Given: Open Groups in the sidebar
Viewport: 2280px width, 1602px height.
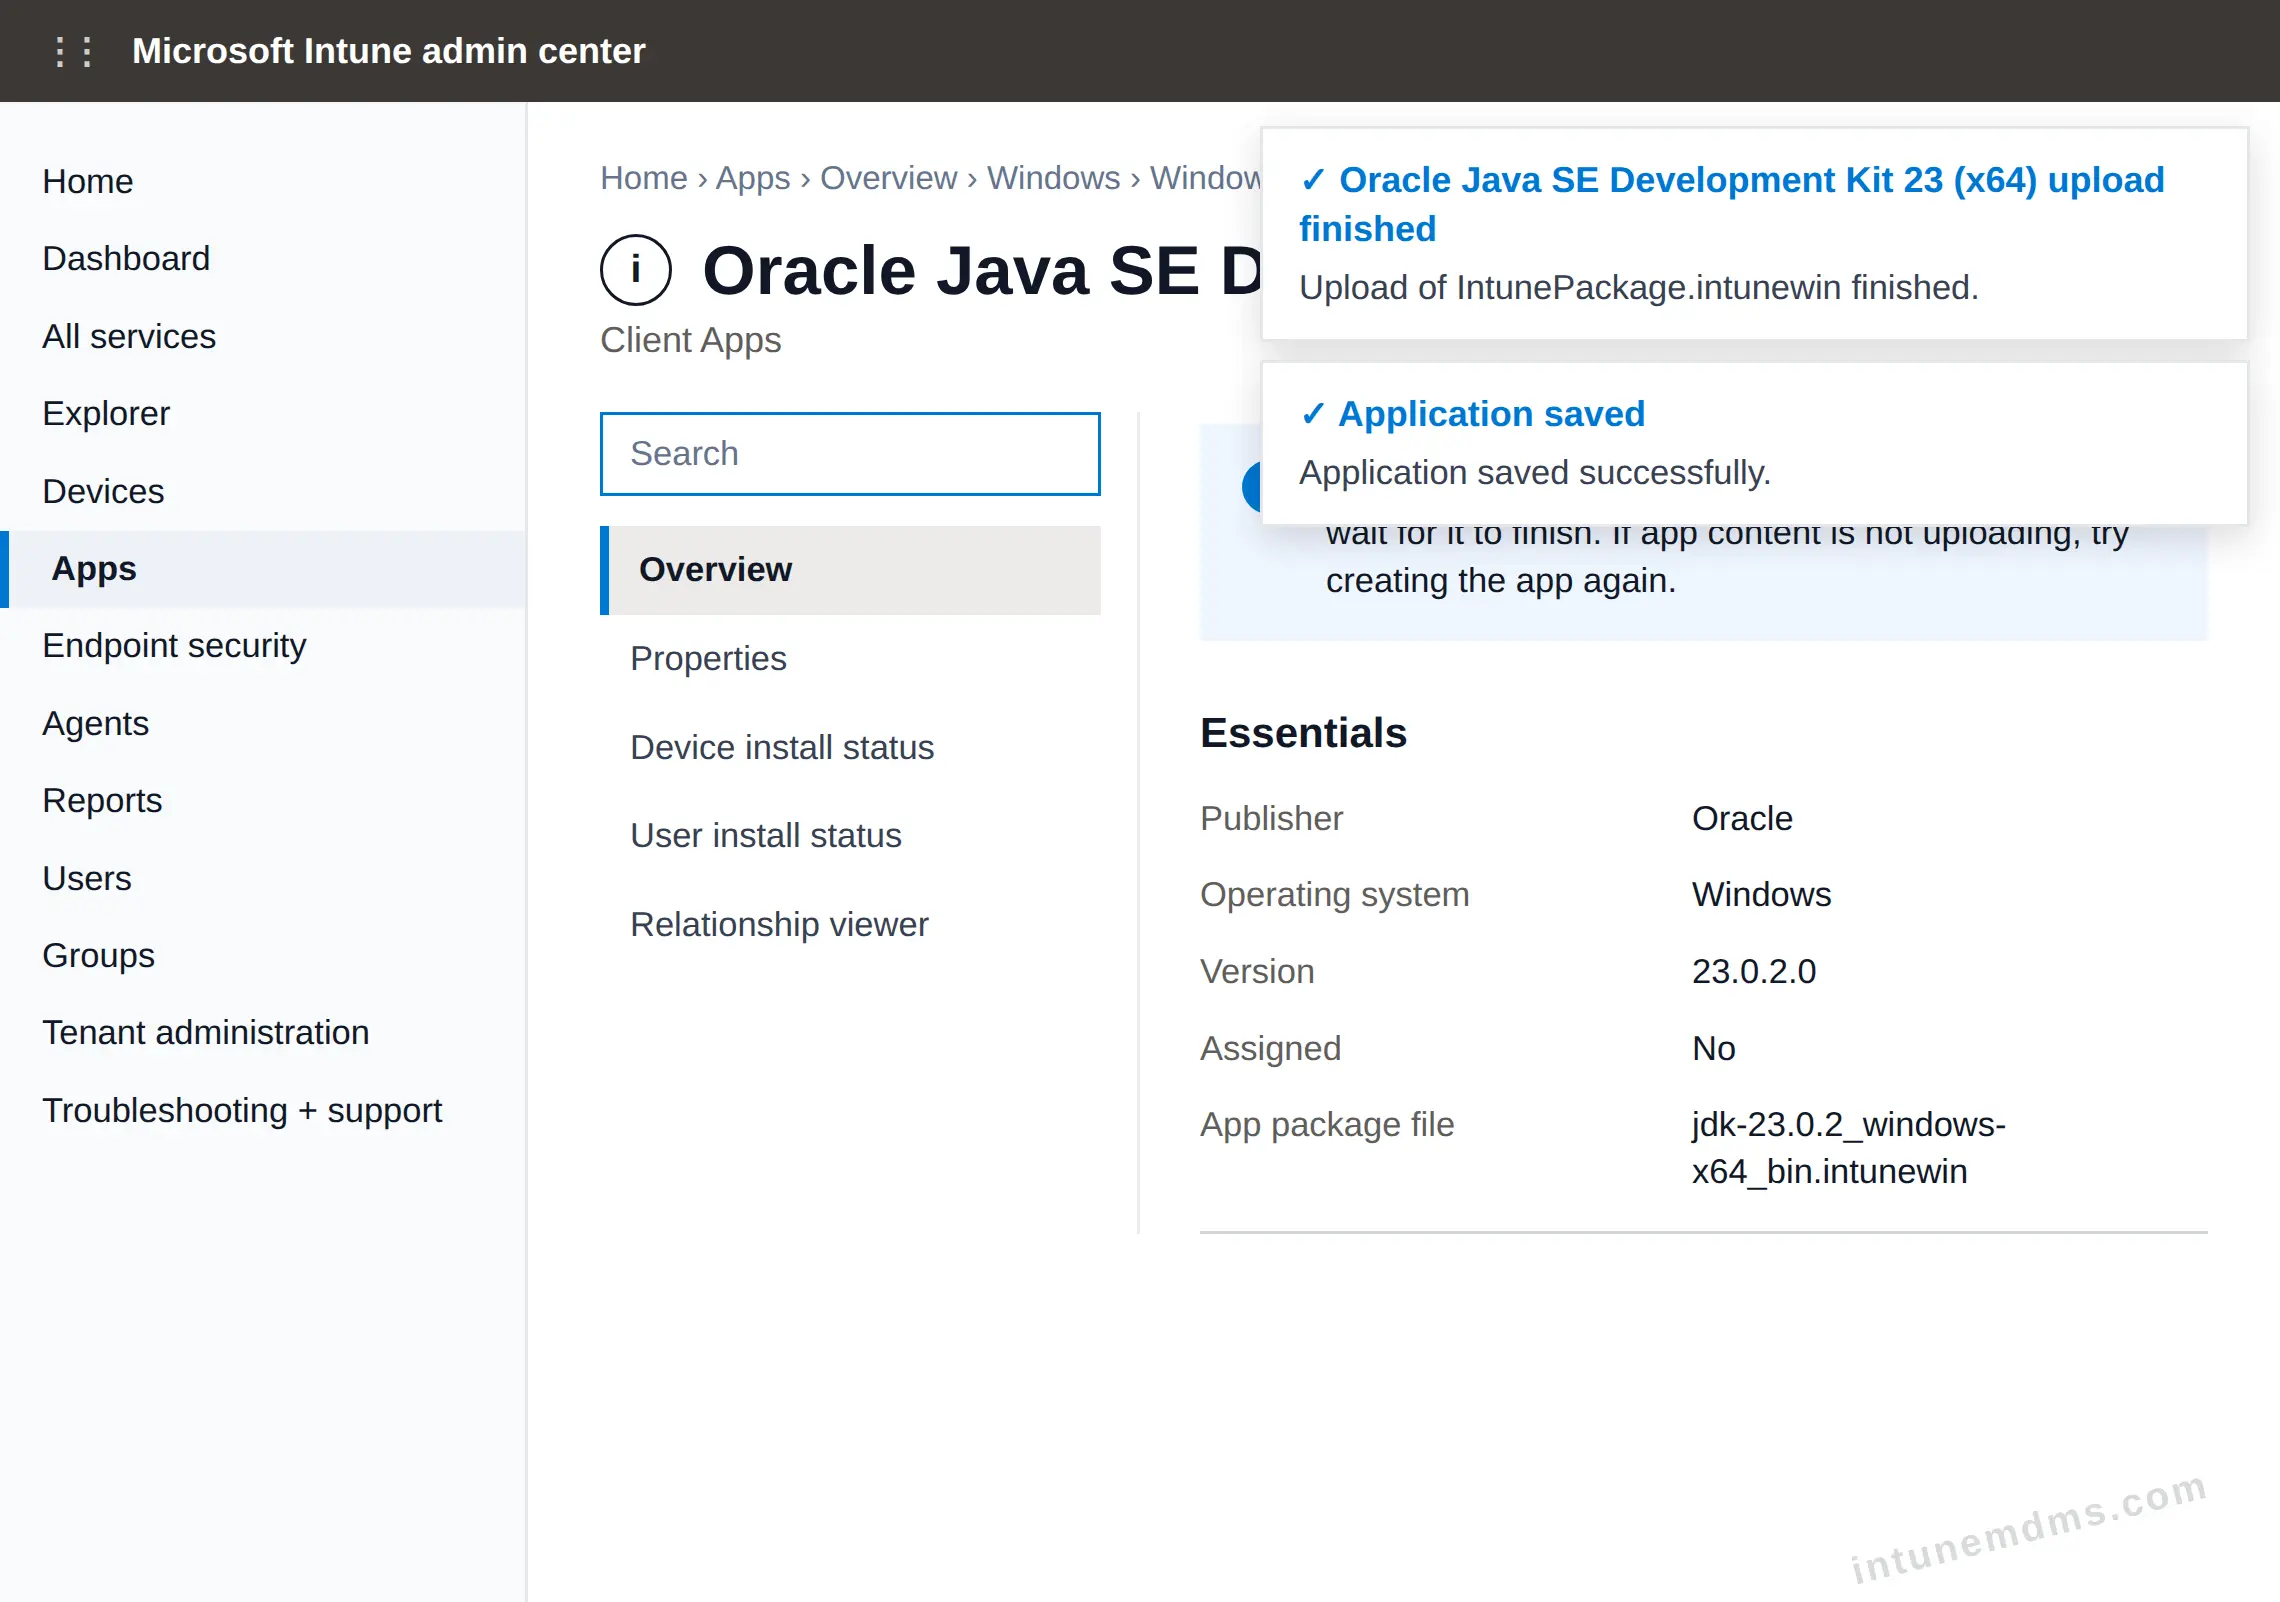Looking at the screenshot, I should click(x=99, y=956).
